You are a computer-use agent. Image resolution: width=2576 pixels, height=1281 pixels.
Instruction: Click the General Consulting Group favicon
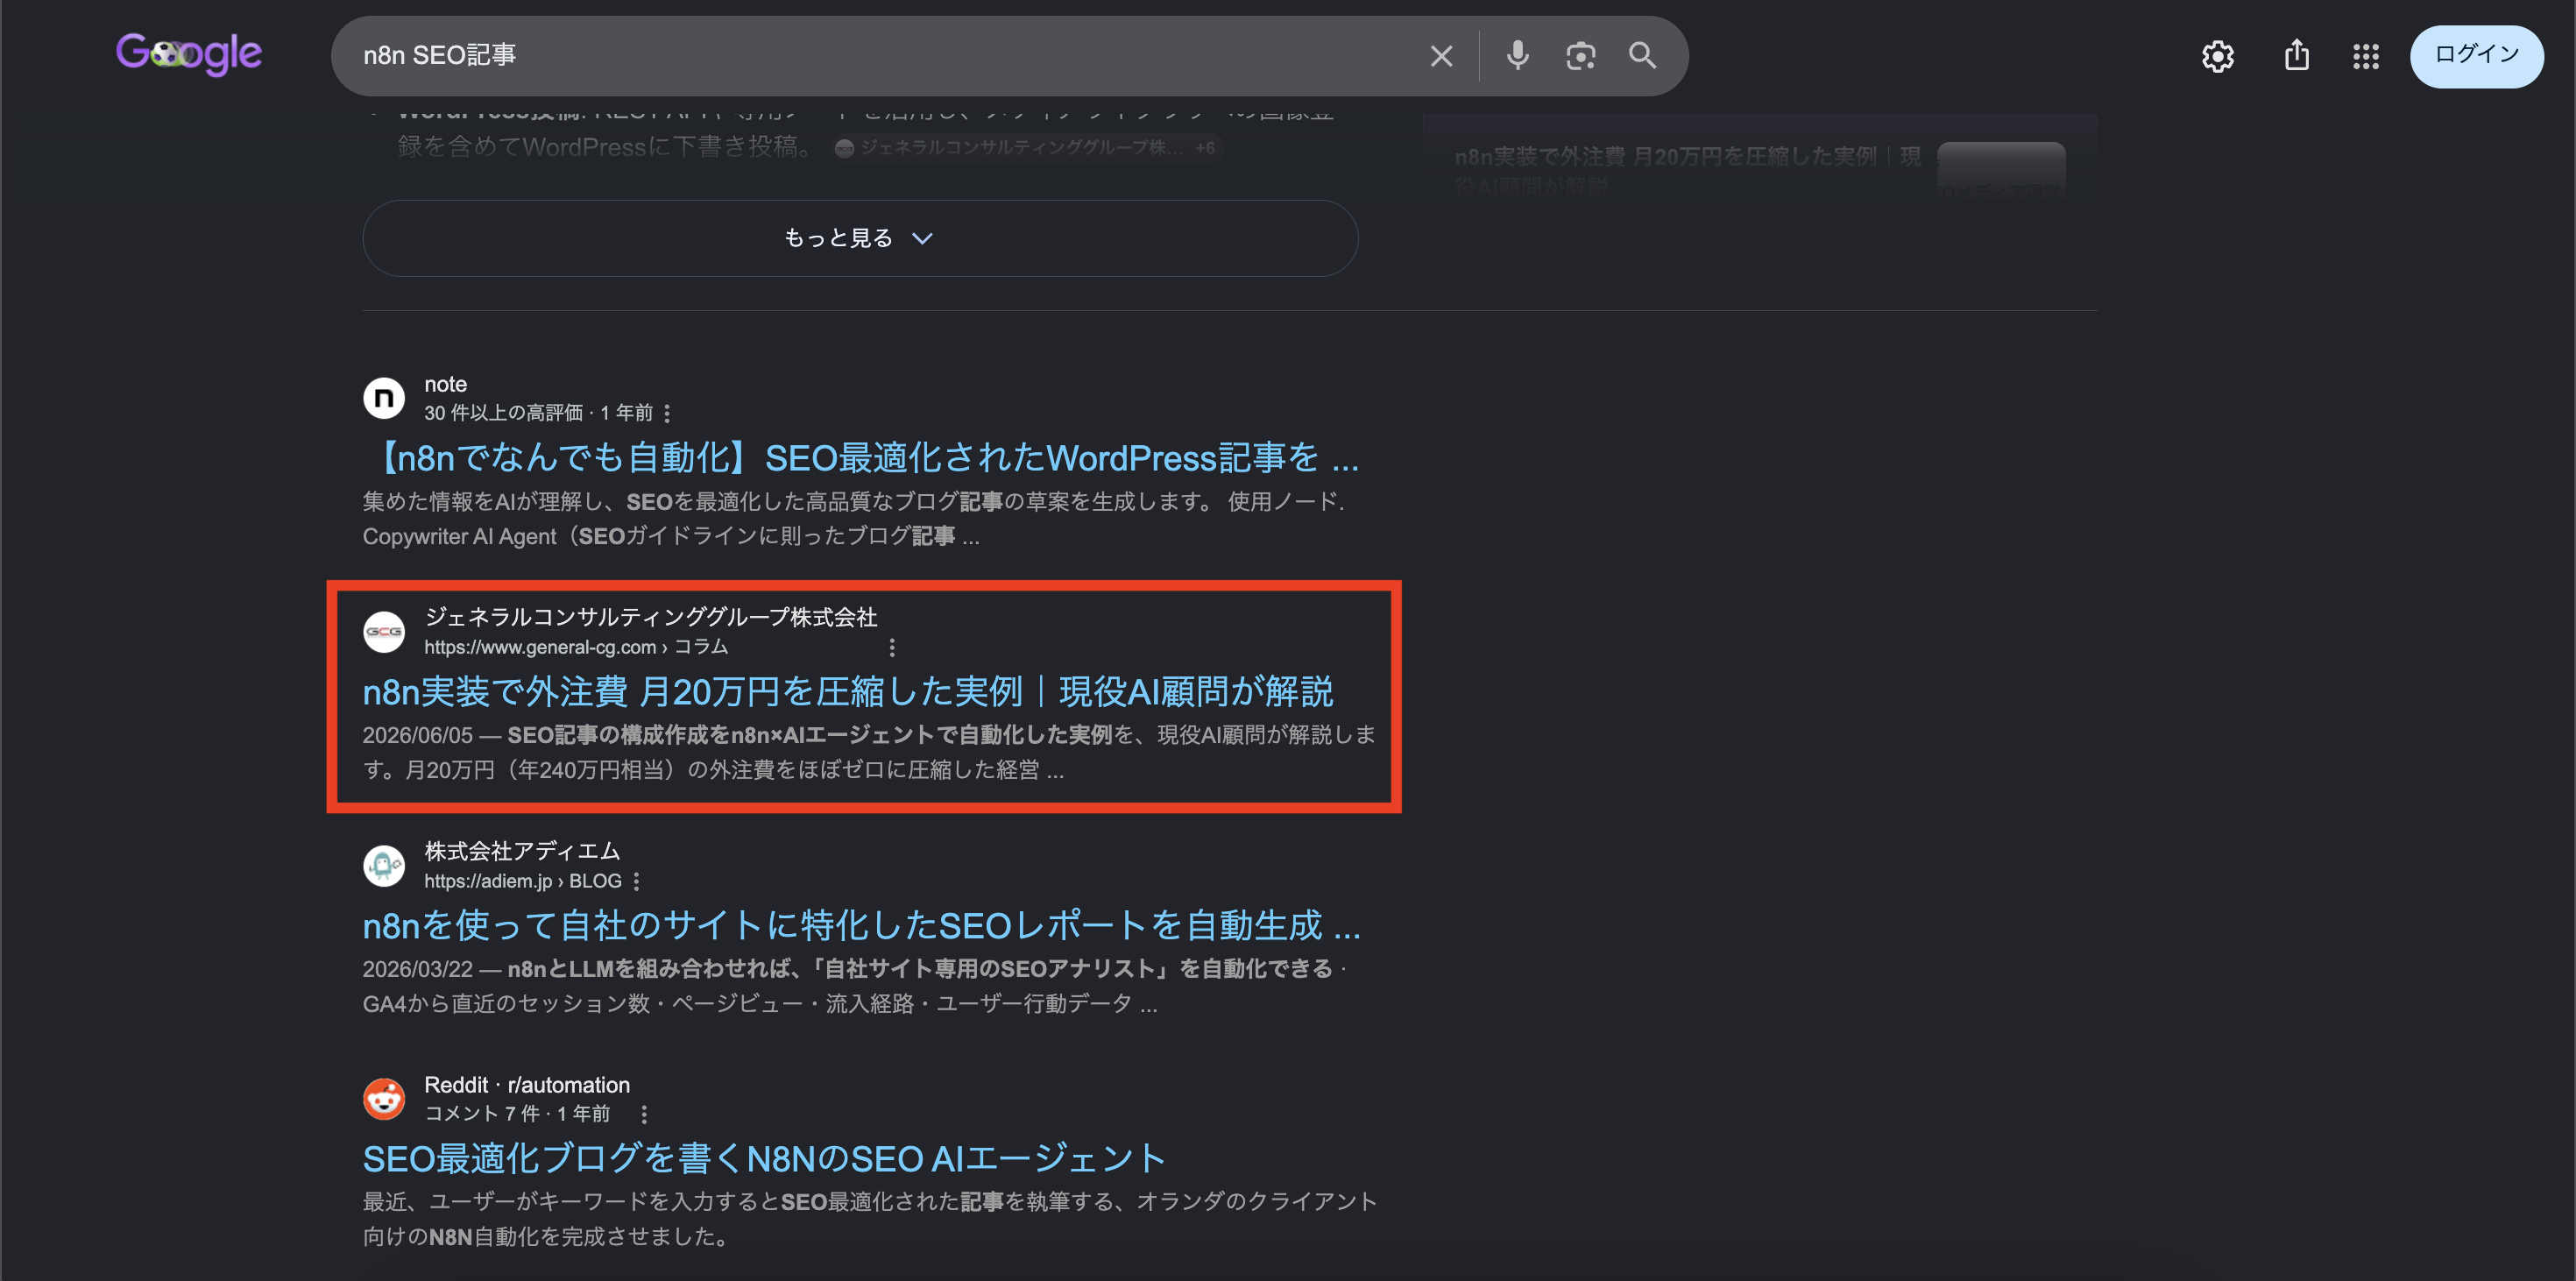click(384, 632)
